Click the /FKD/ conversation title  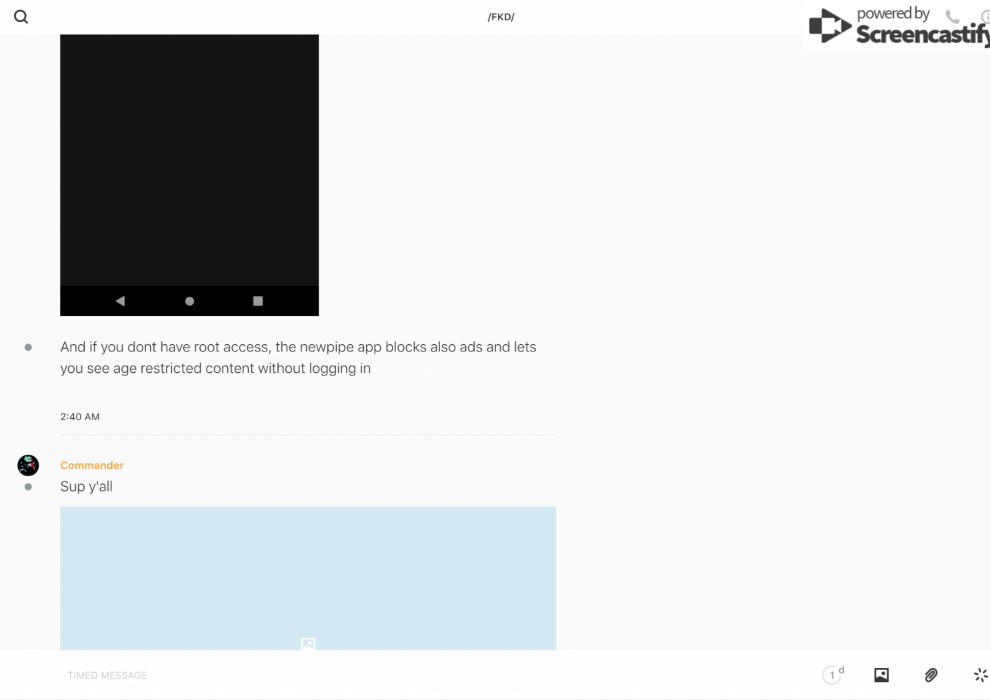500,17
